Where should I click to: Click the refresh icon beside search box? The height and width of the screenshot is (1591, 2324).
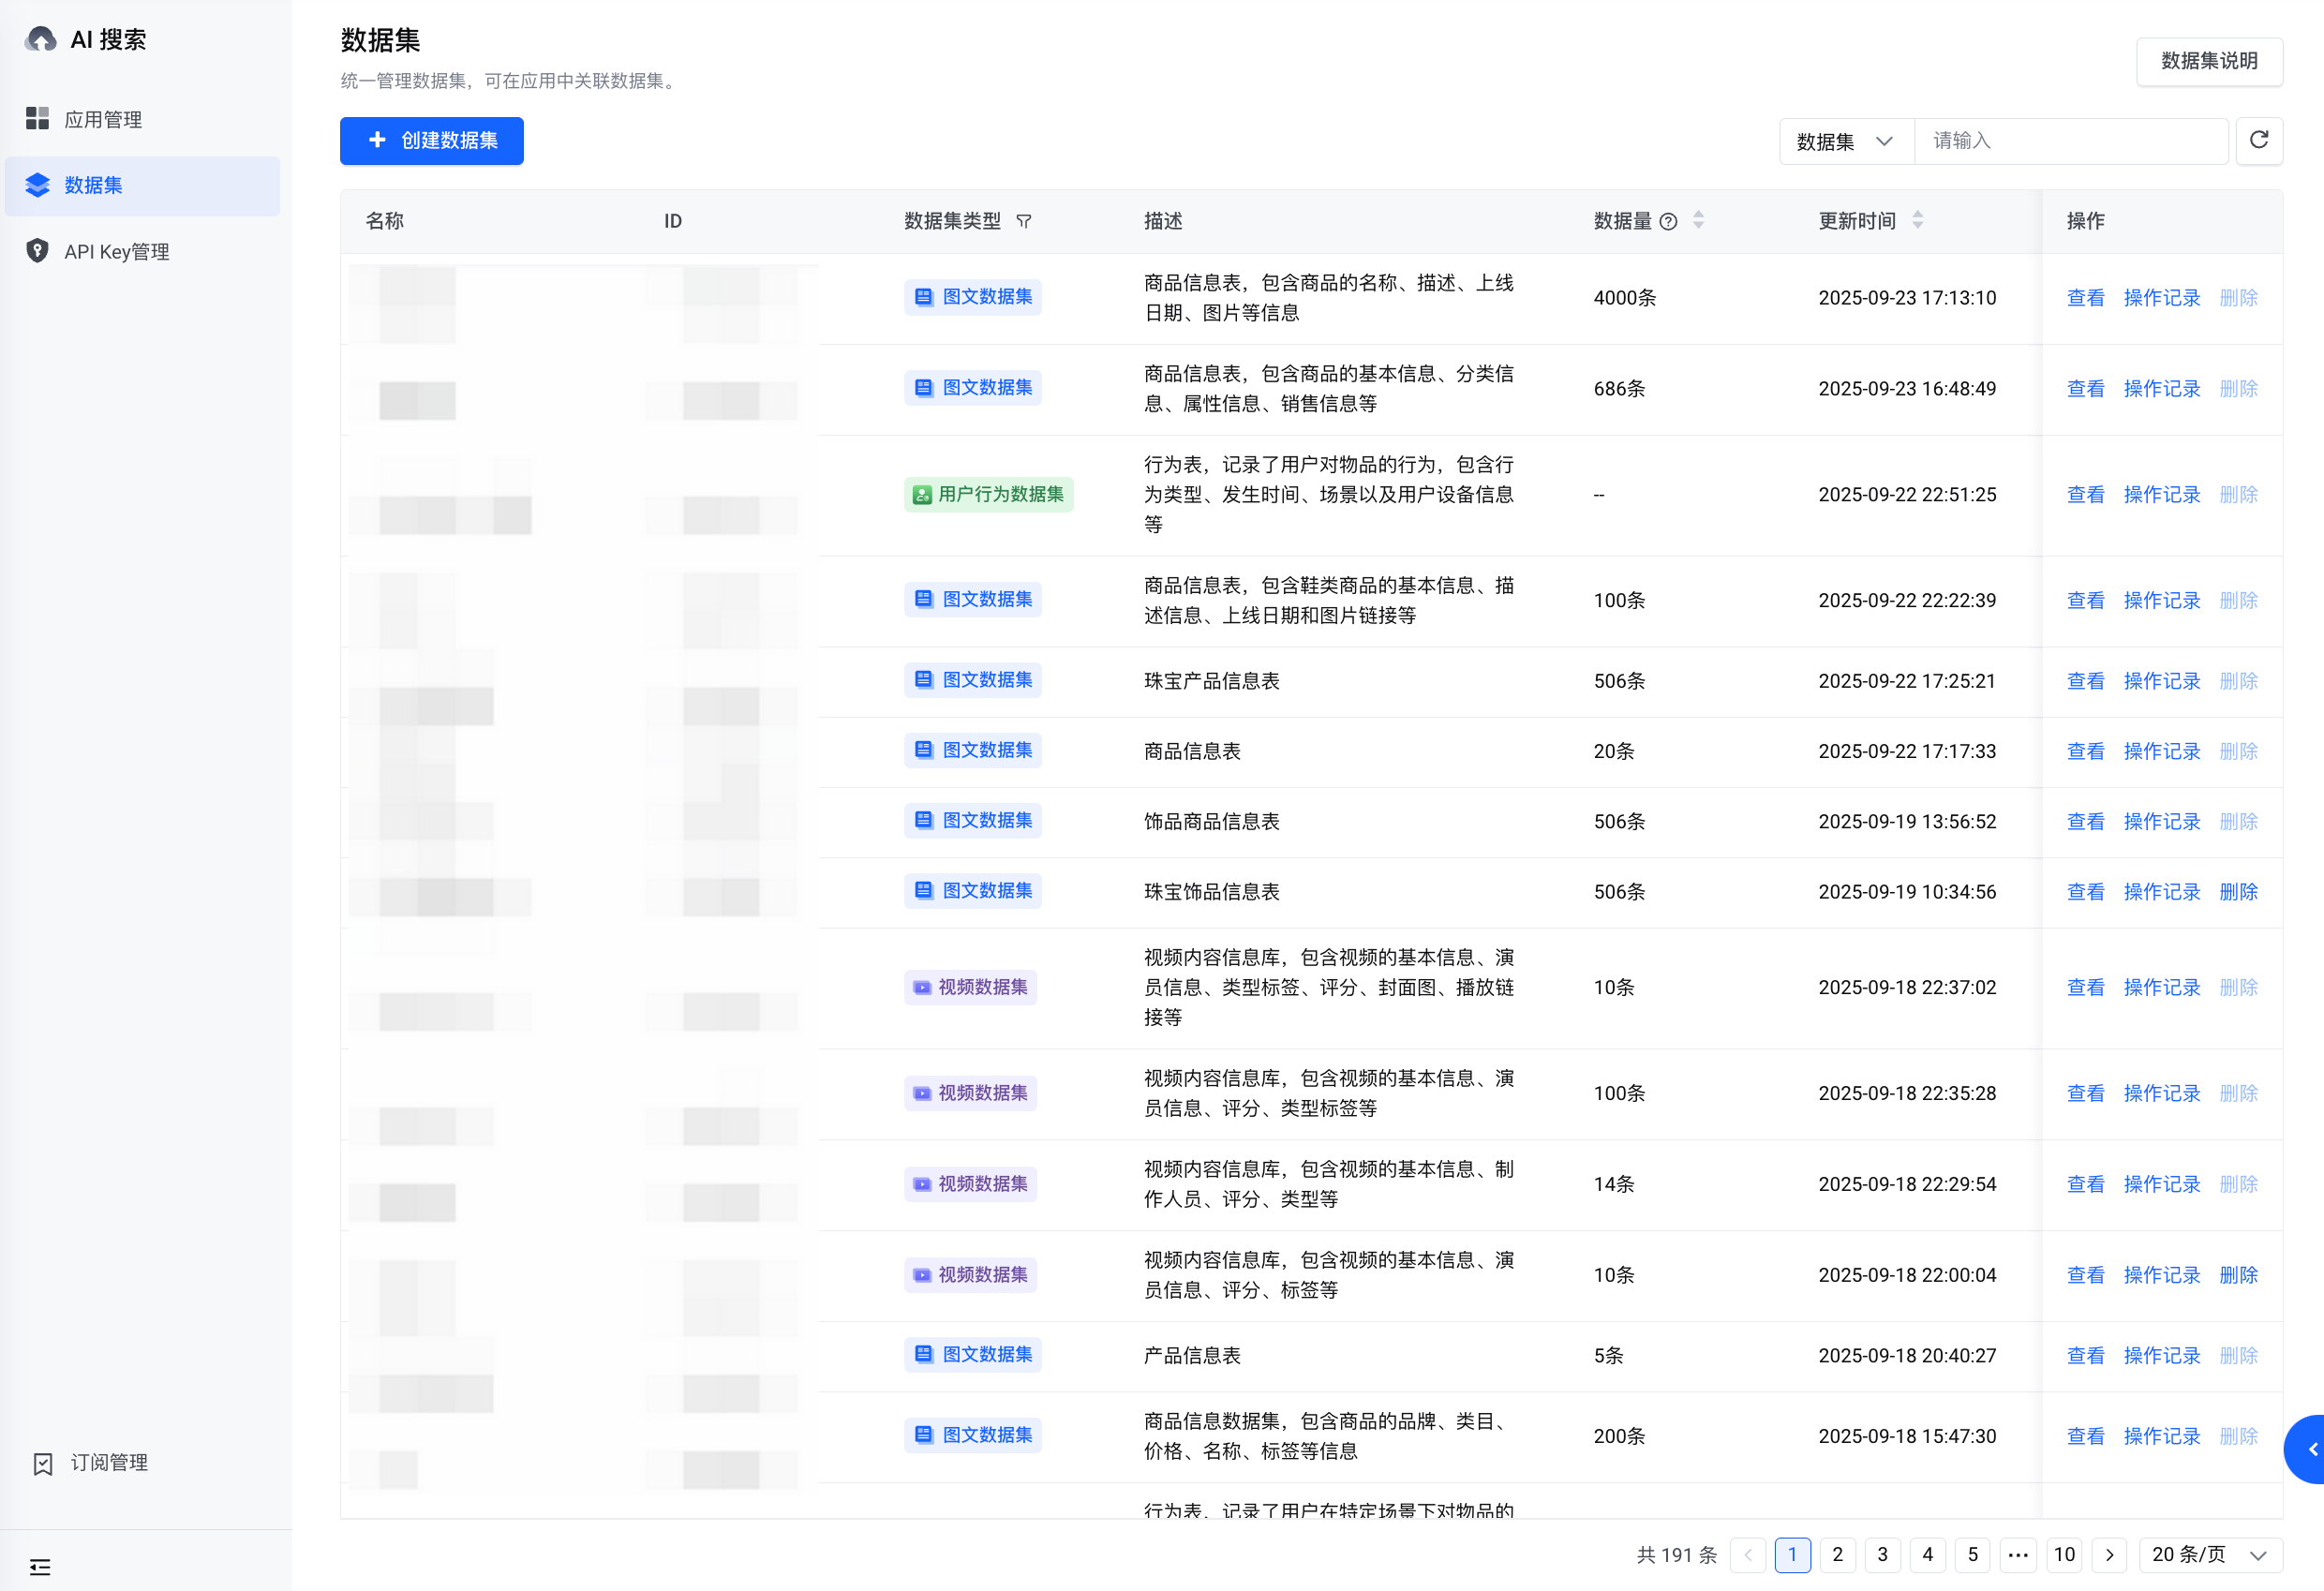point(2258,141)
